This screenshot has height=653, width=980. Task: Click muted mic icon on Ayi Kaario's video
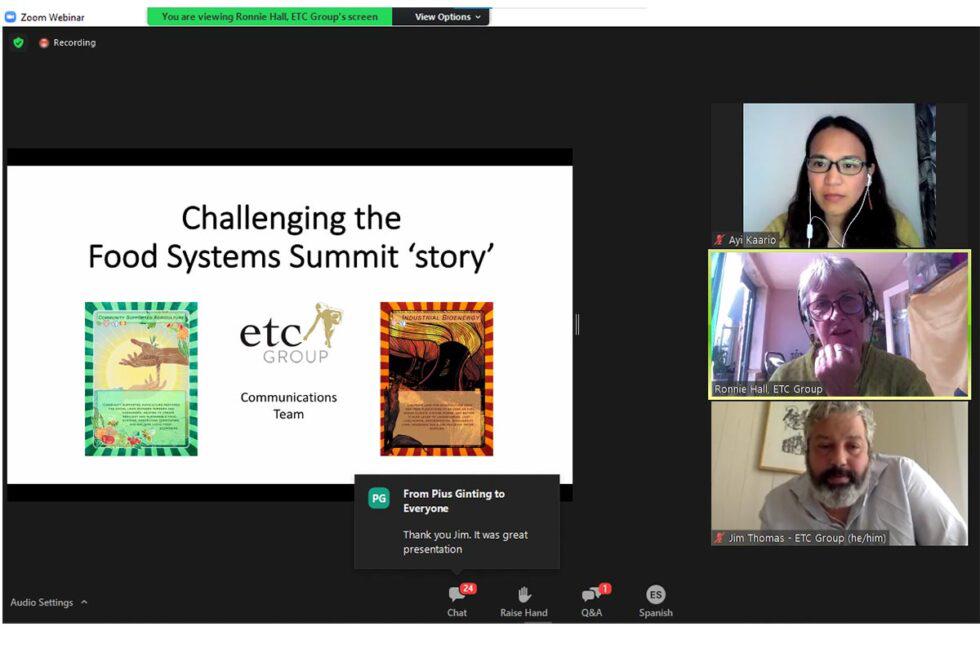719,240
